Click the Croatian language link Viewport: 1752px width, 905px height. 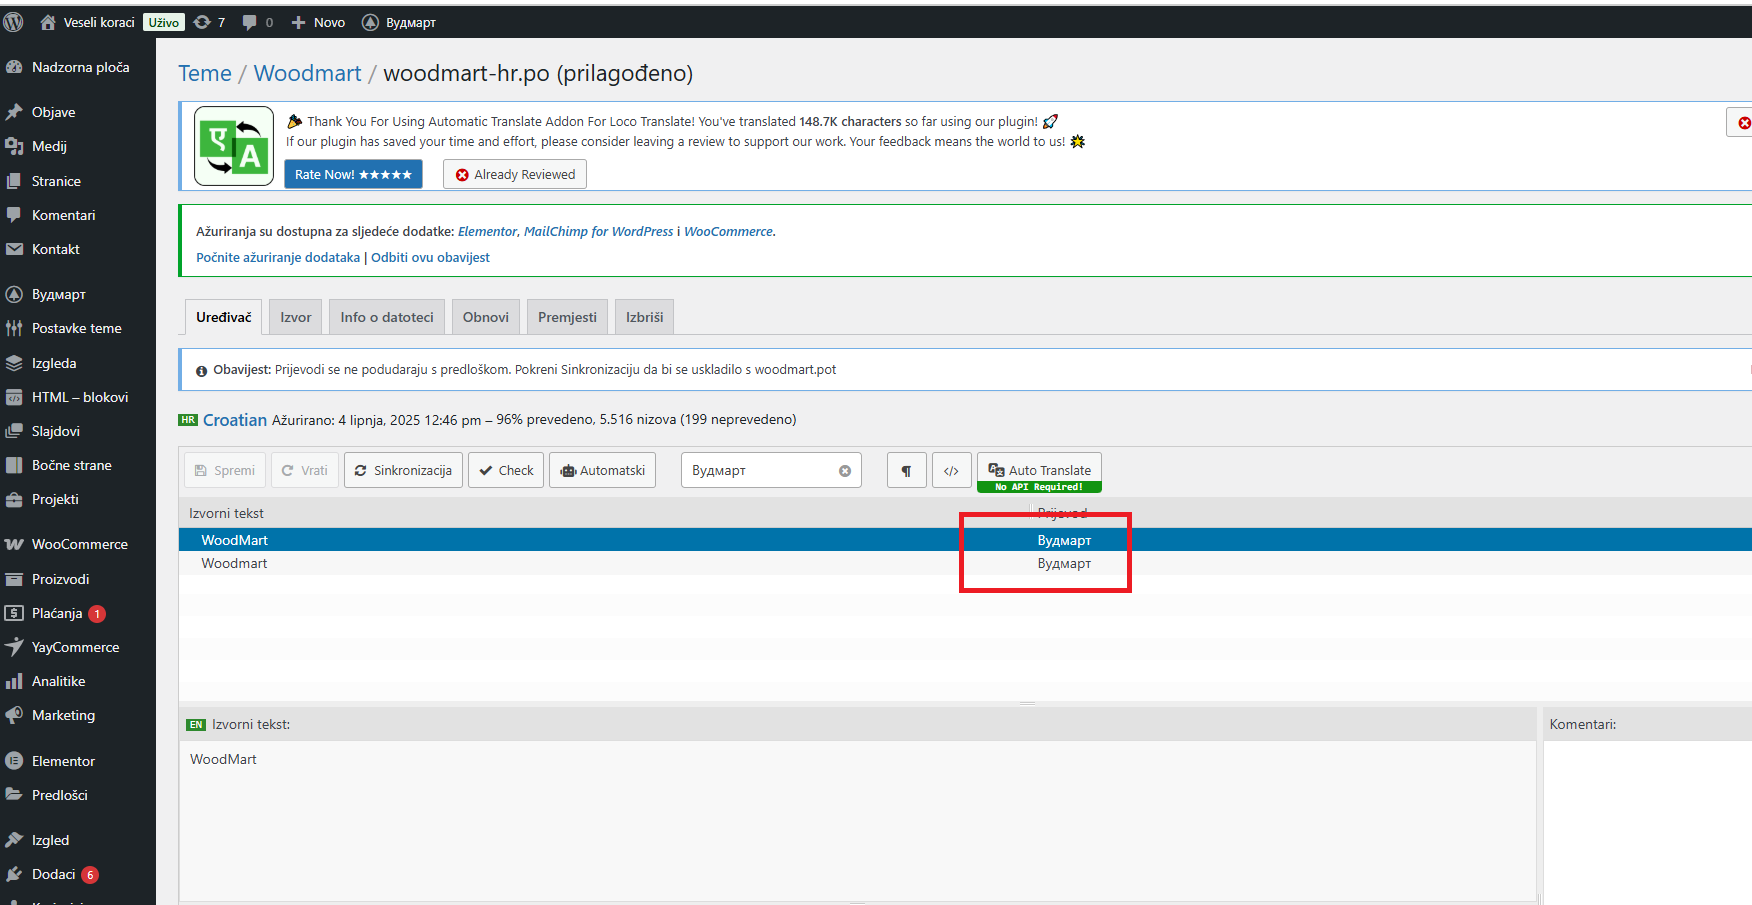[x=235, y=420]
